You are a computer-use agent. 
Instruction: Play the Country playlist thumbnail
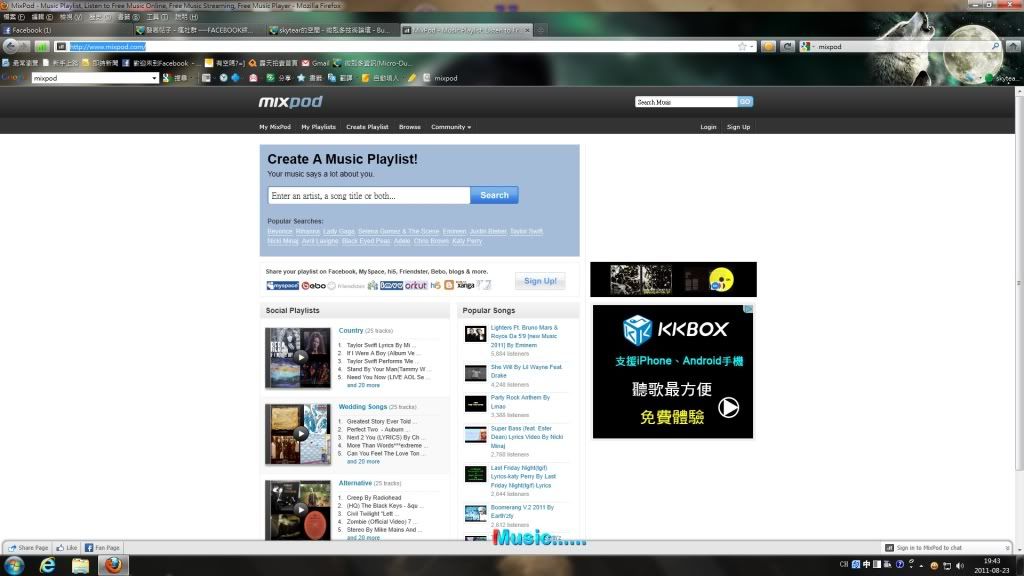pyautogui.click(x=298, y=358)
